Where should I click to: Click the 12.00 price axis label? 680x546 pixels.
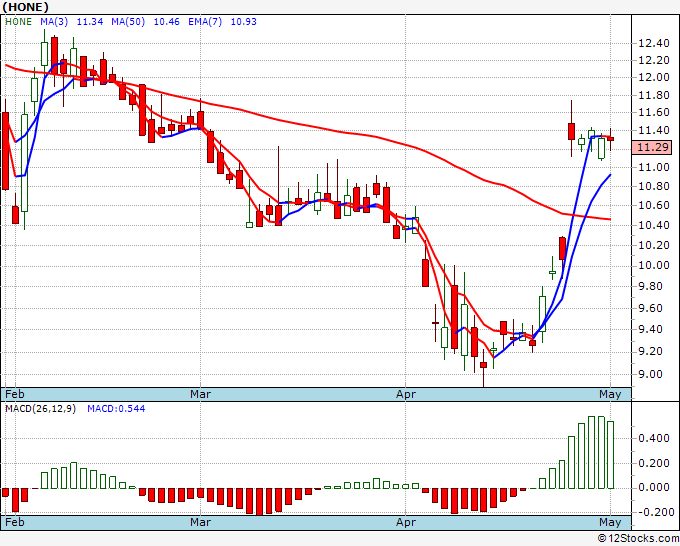[654, 78]
